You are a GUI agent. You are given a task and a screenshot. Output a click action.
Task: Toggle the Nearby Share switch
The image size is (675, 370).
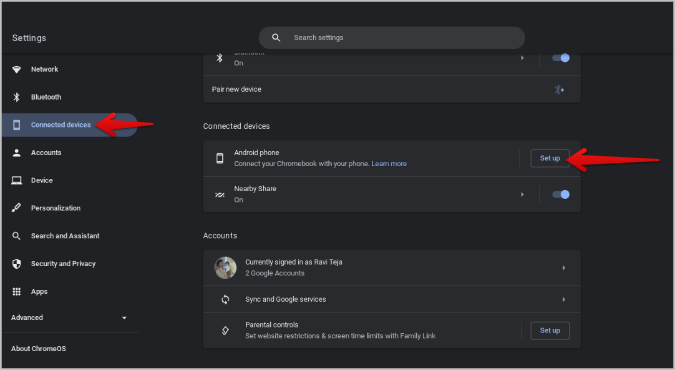561,195
